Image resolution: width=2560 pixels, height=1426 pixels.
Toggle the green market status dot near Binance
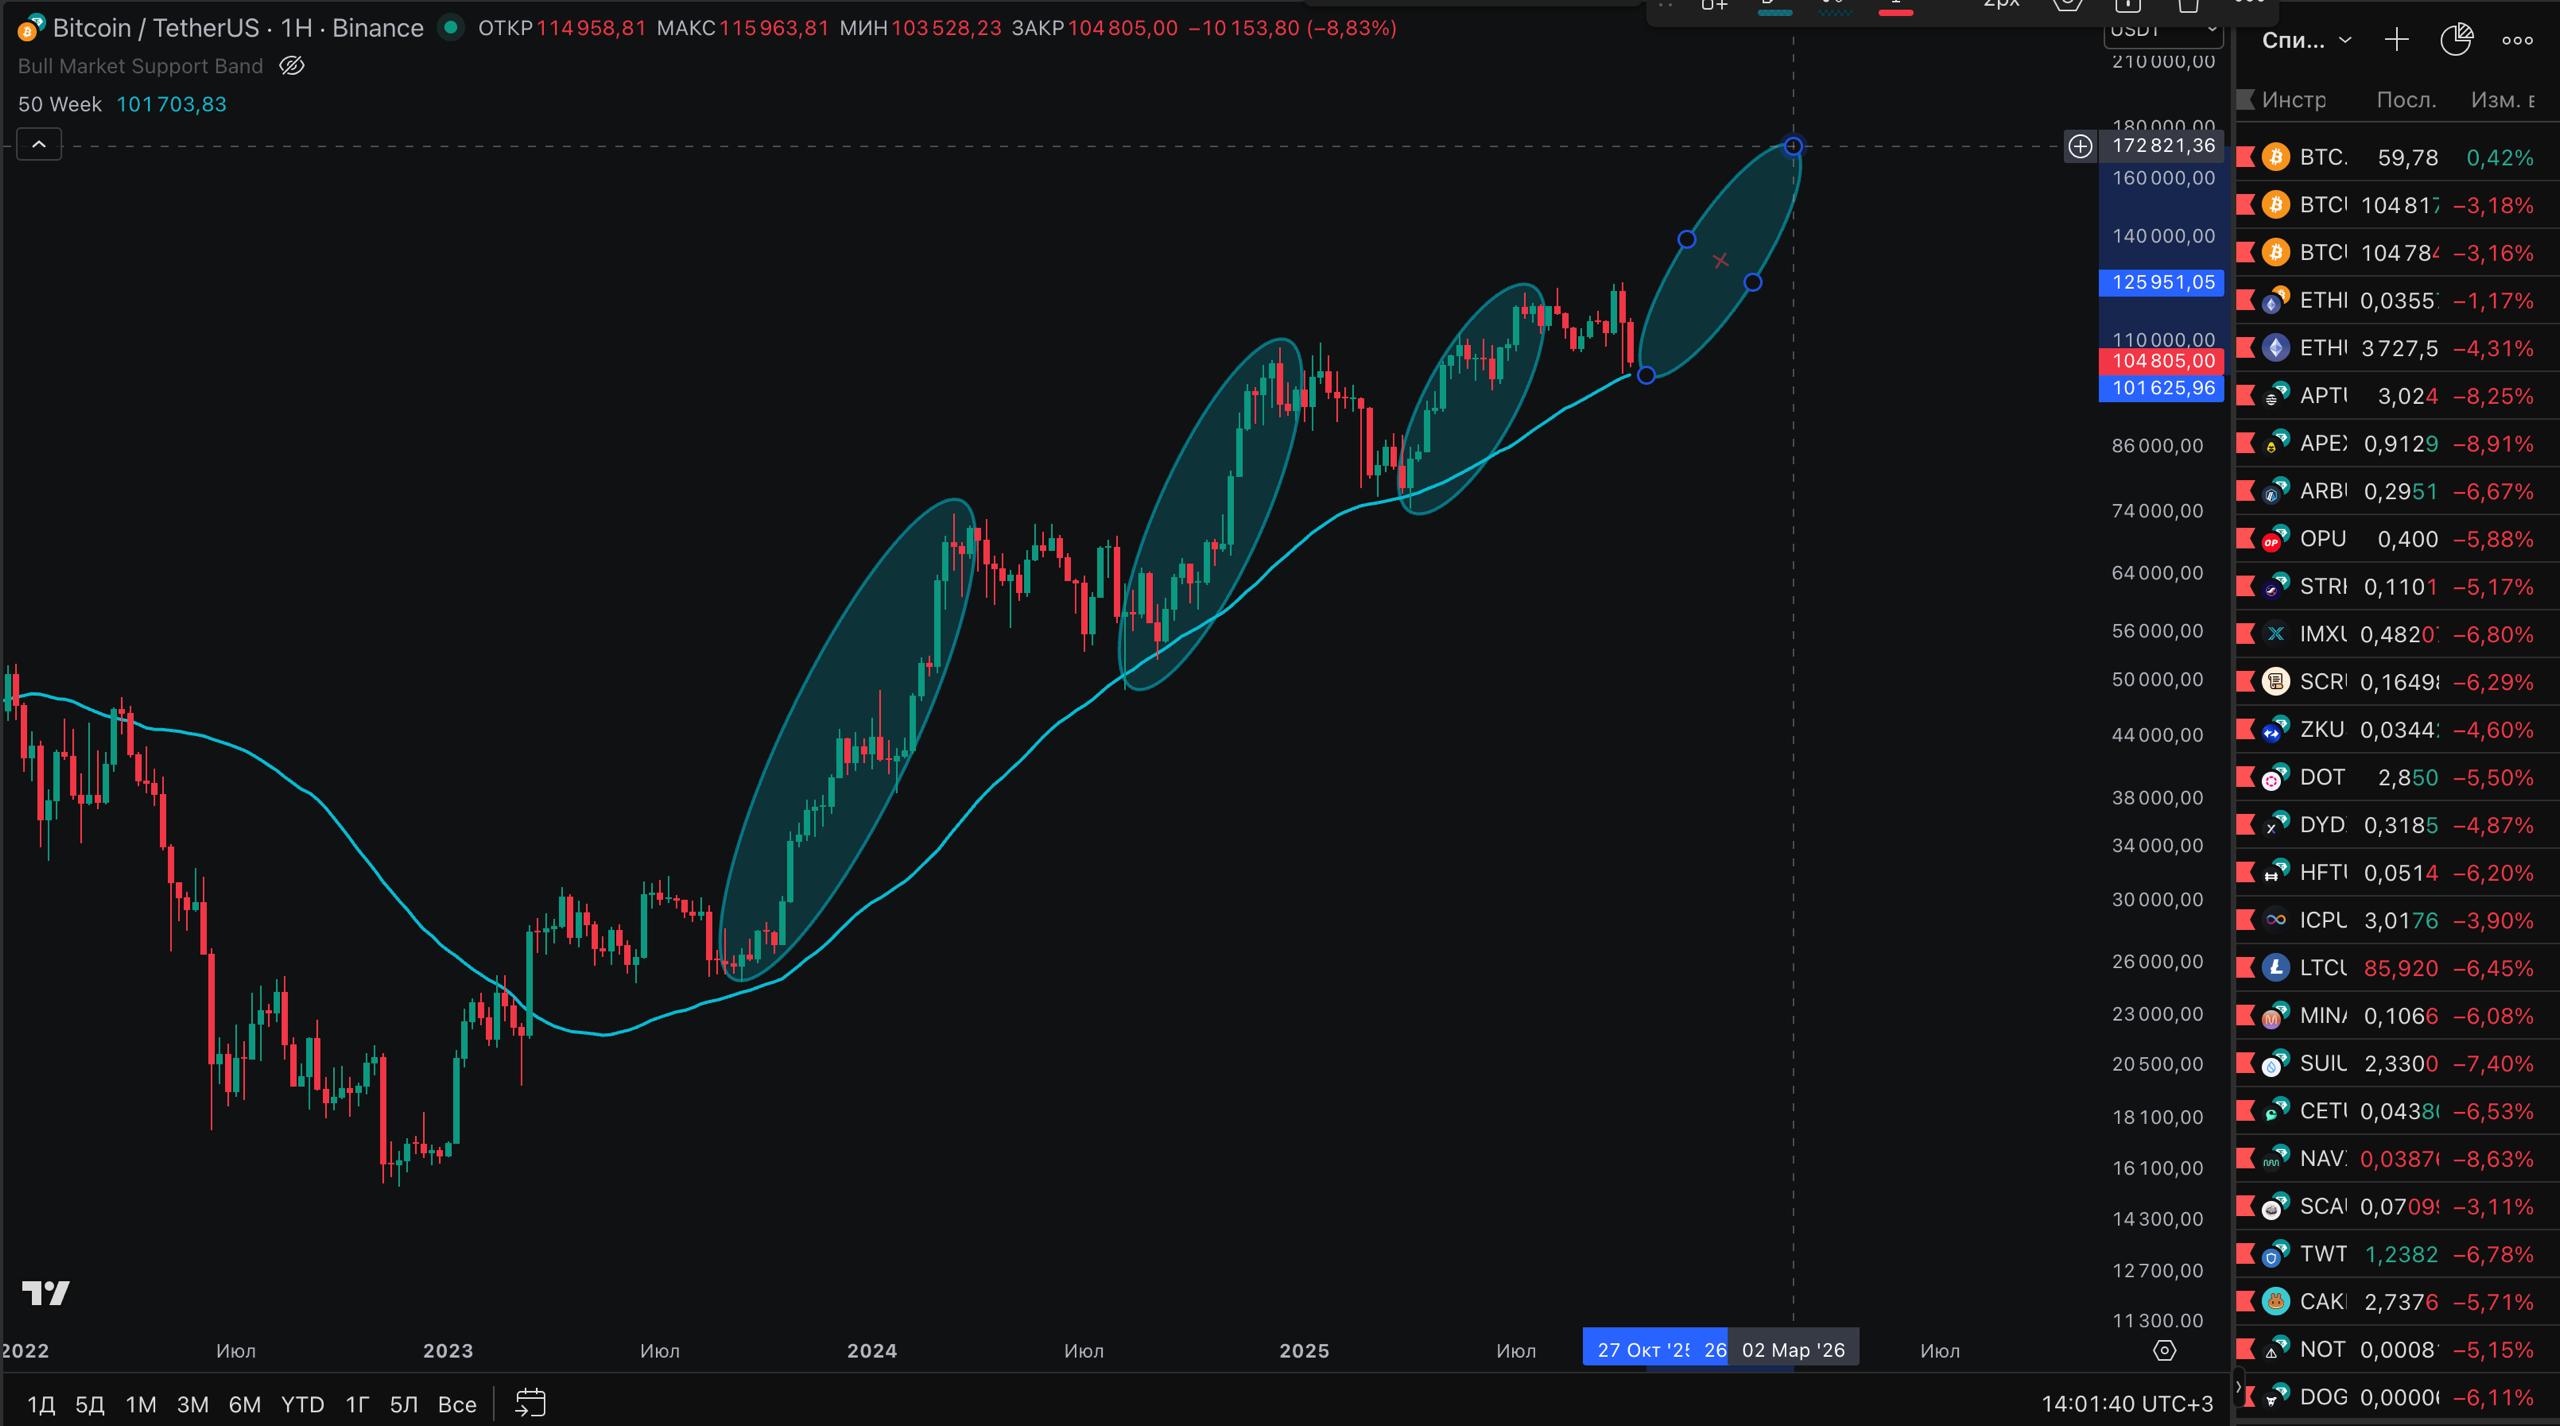pyautogui.click(x=451, y=28)
